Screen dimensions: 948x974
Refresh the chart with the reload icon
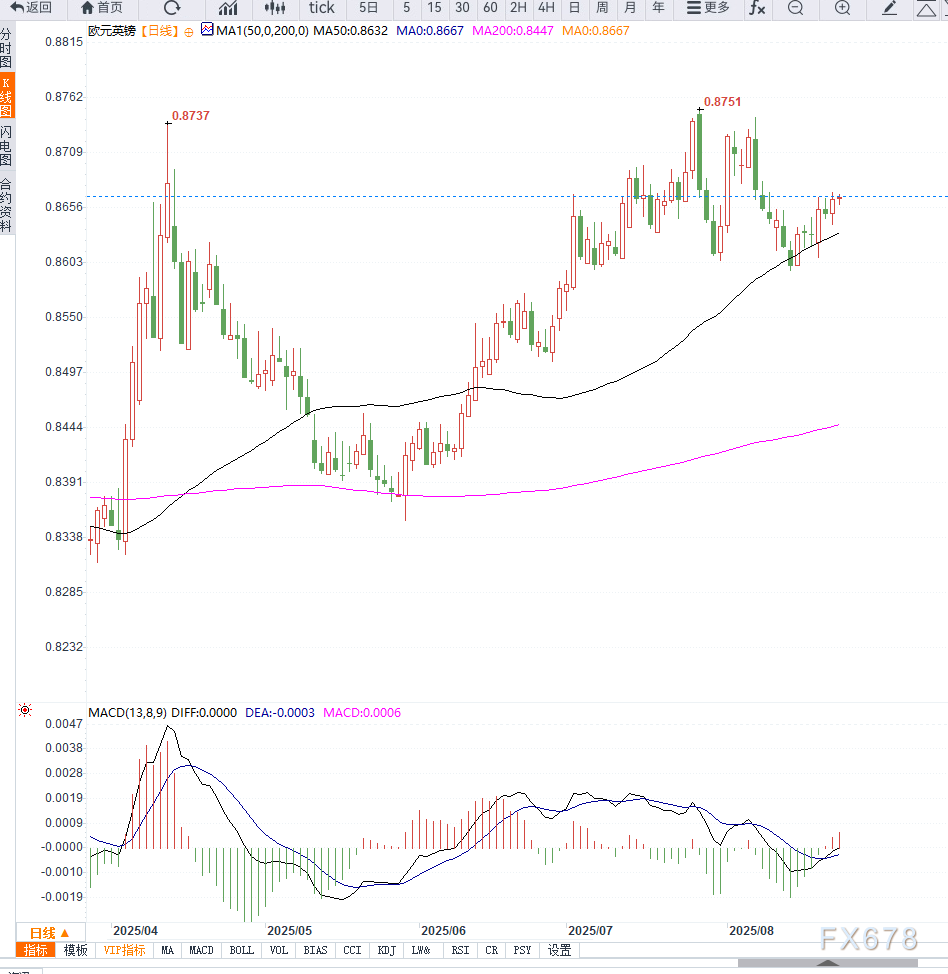pos(172,8)
